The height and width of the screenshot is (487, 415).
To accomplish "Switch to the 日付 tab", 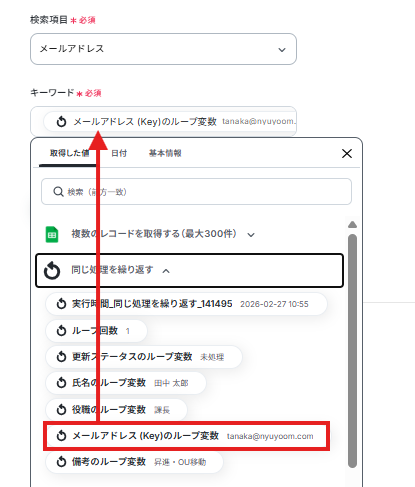I will pos(119,153).
